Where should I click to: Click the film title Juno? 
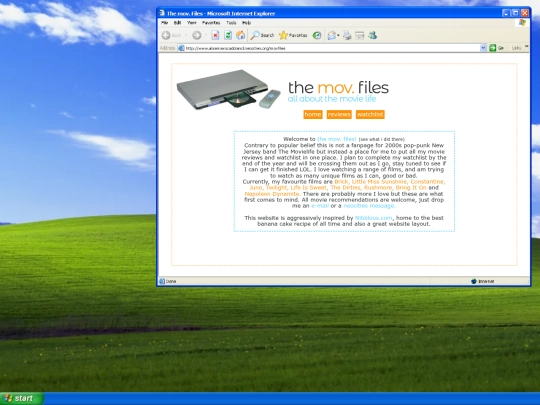click(x=256, y=187)
